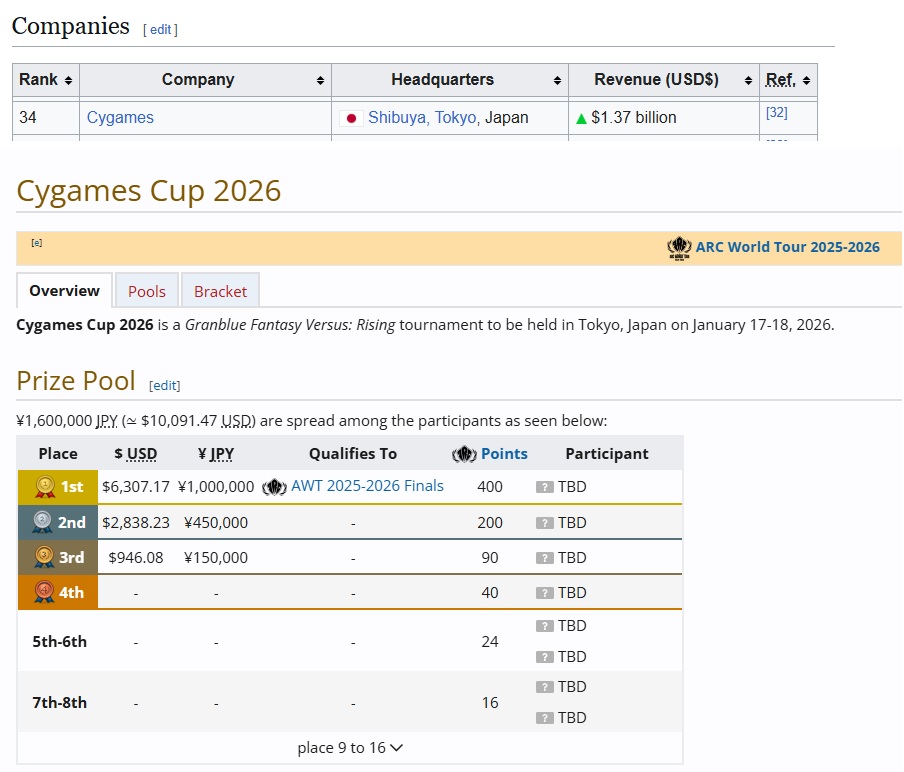Open the Overview tab
Screen dimensions: 904x772
point(65,291)
